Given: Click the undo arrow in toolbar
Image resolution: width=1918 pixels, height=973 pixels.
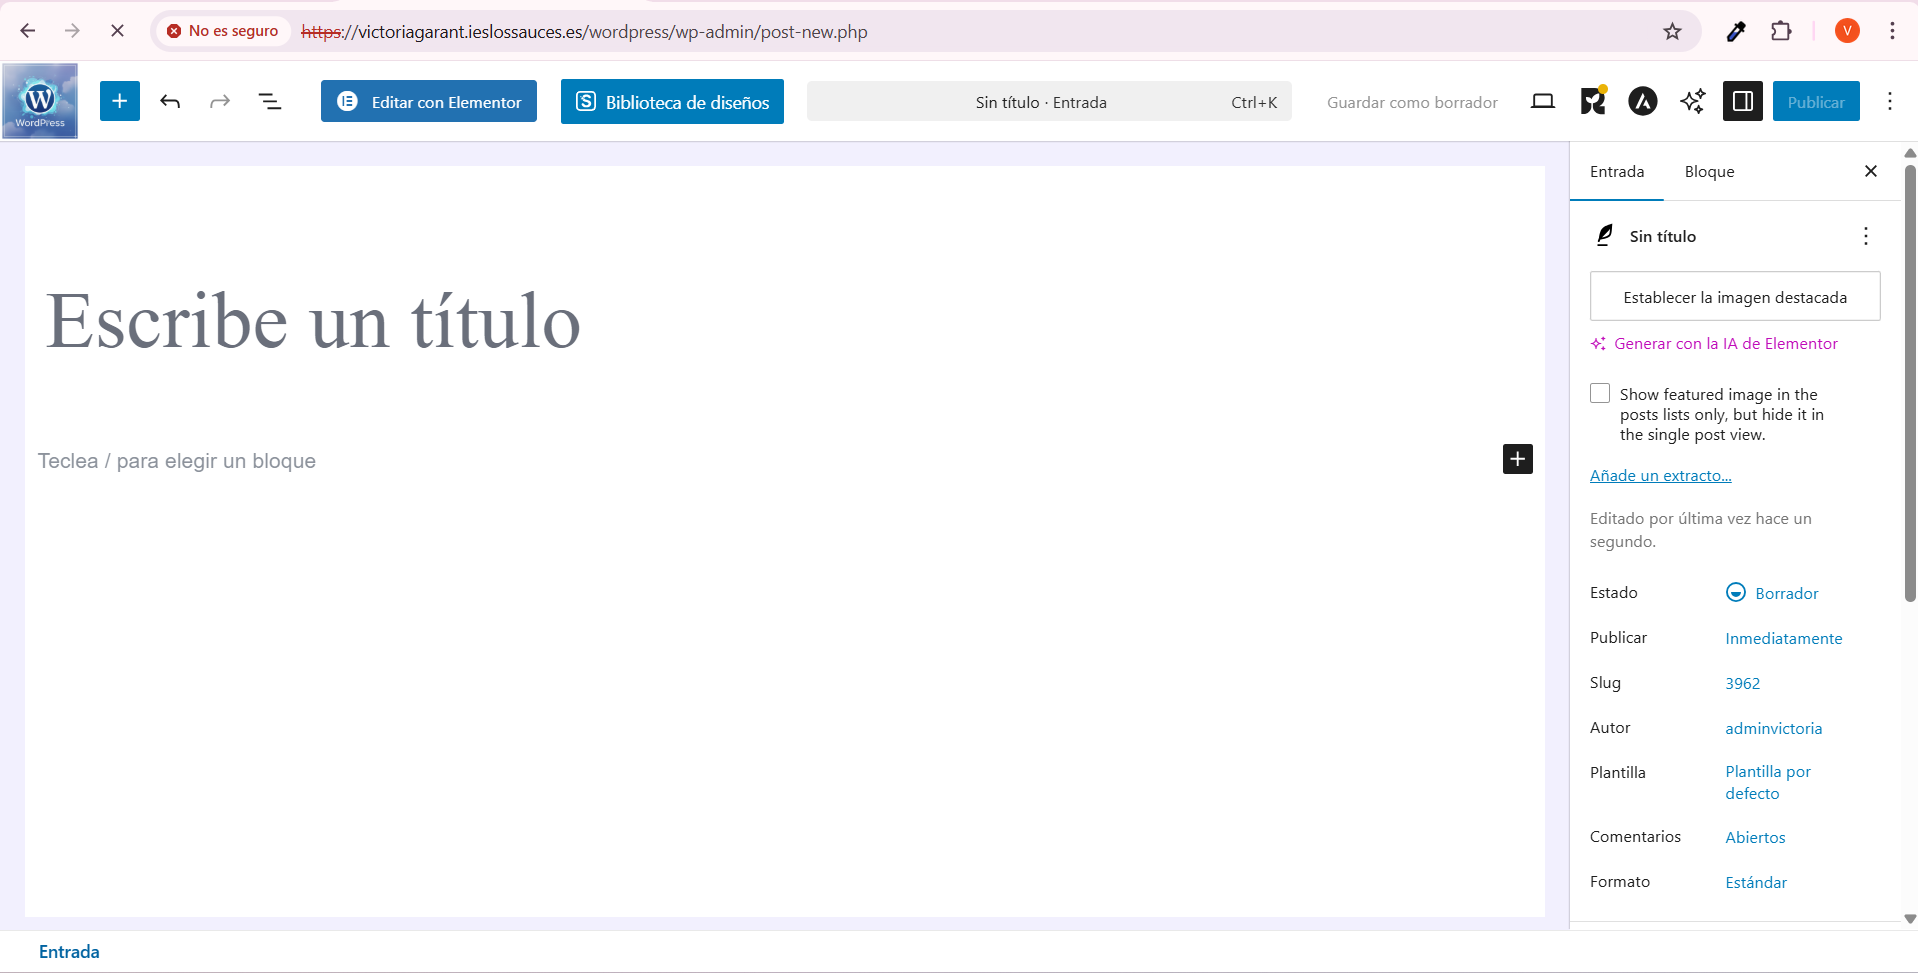Looking at the screenshot, I should click(170, 101).
